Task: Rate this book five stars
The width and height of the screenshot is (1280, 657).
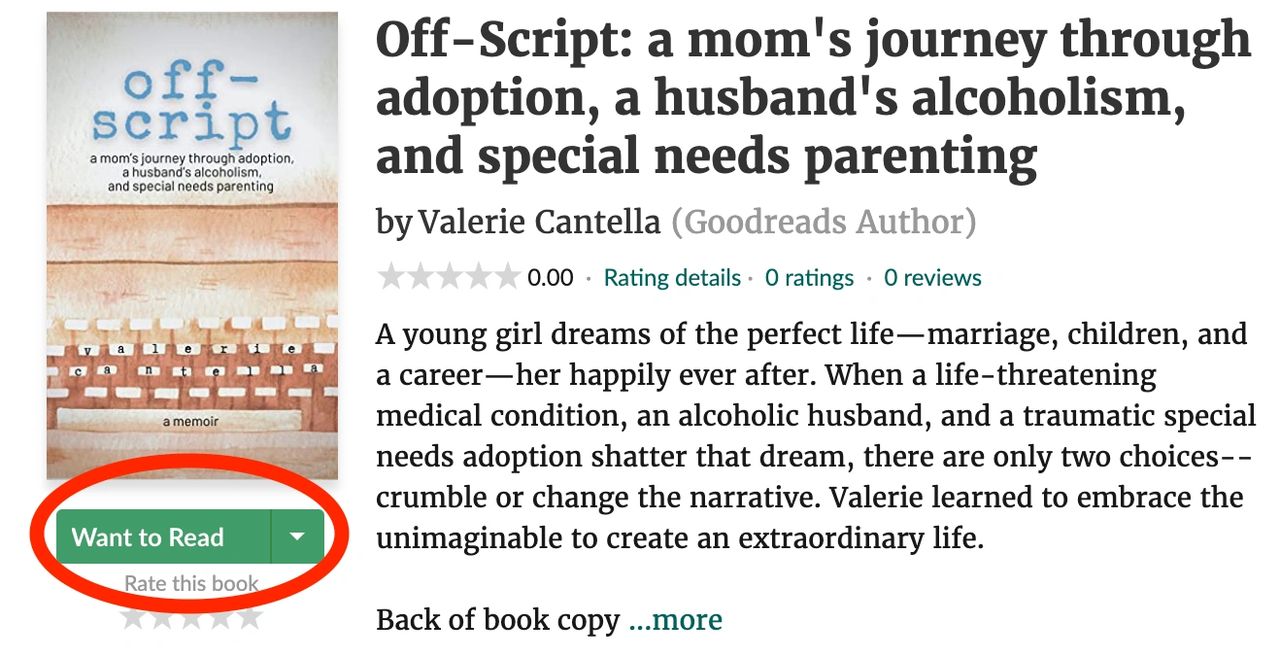Action: pyautogui.click(x=249, y=617)
